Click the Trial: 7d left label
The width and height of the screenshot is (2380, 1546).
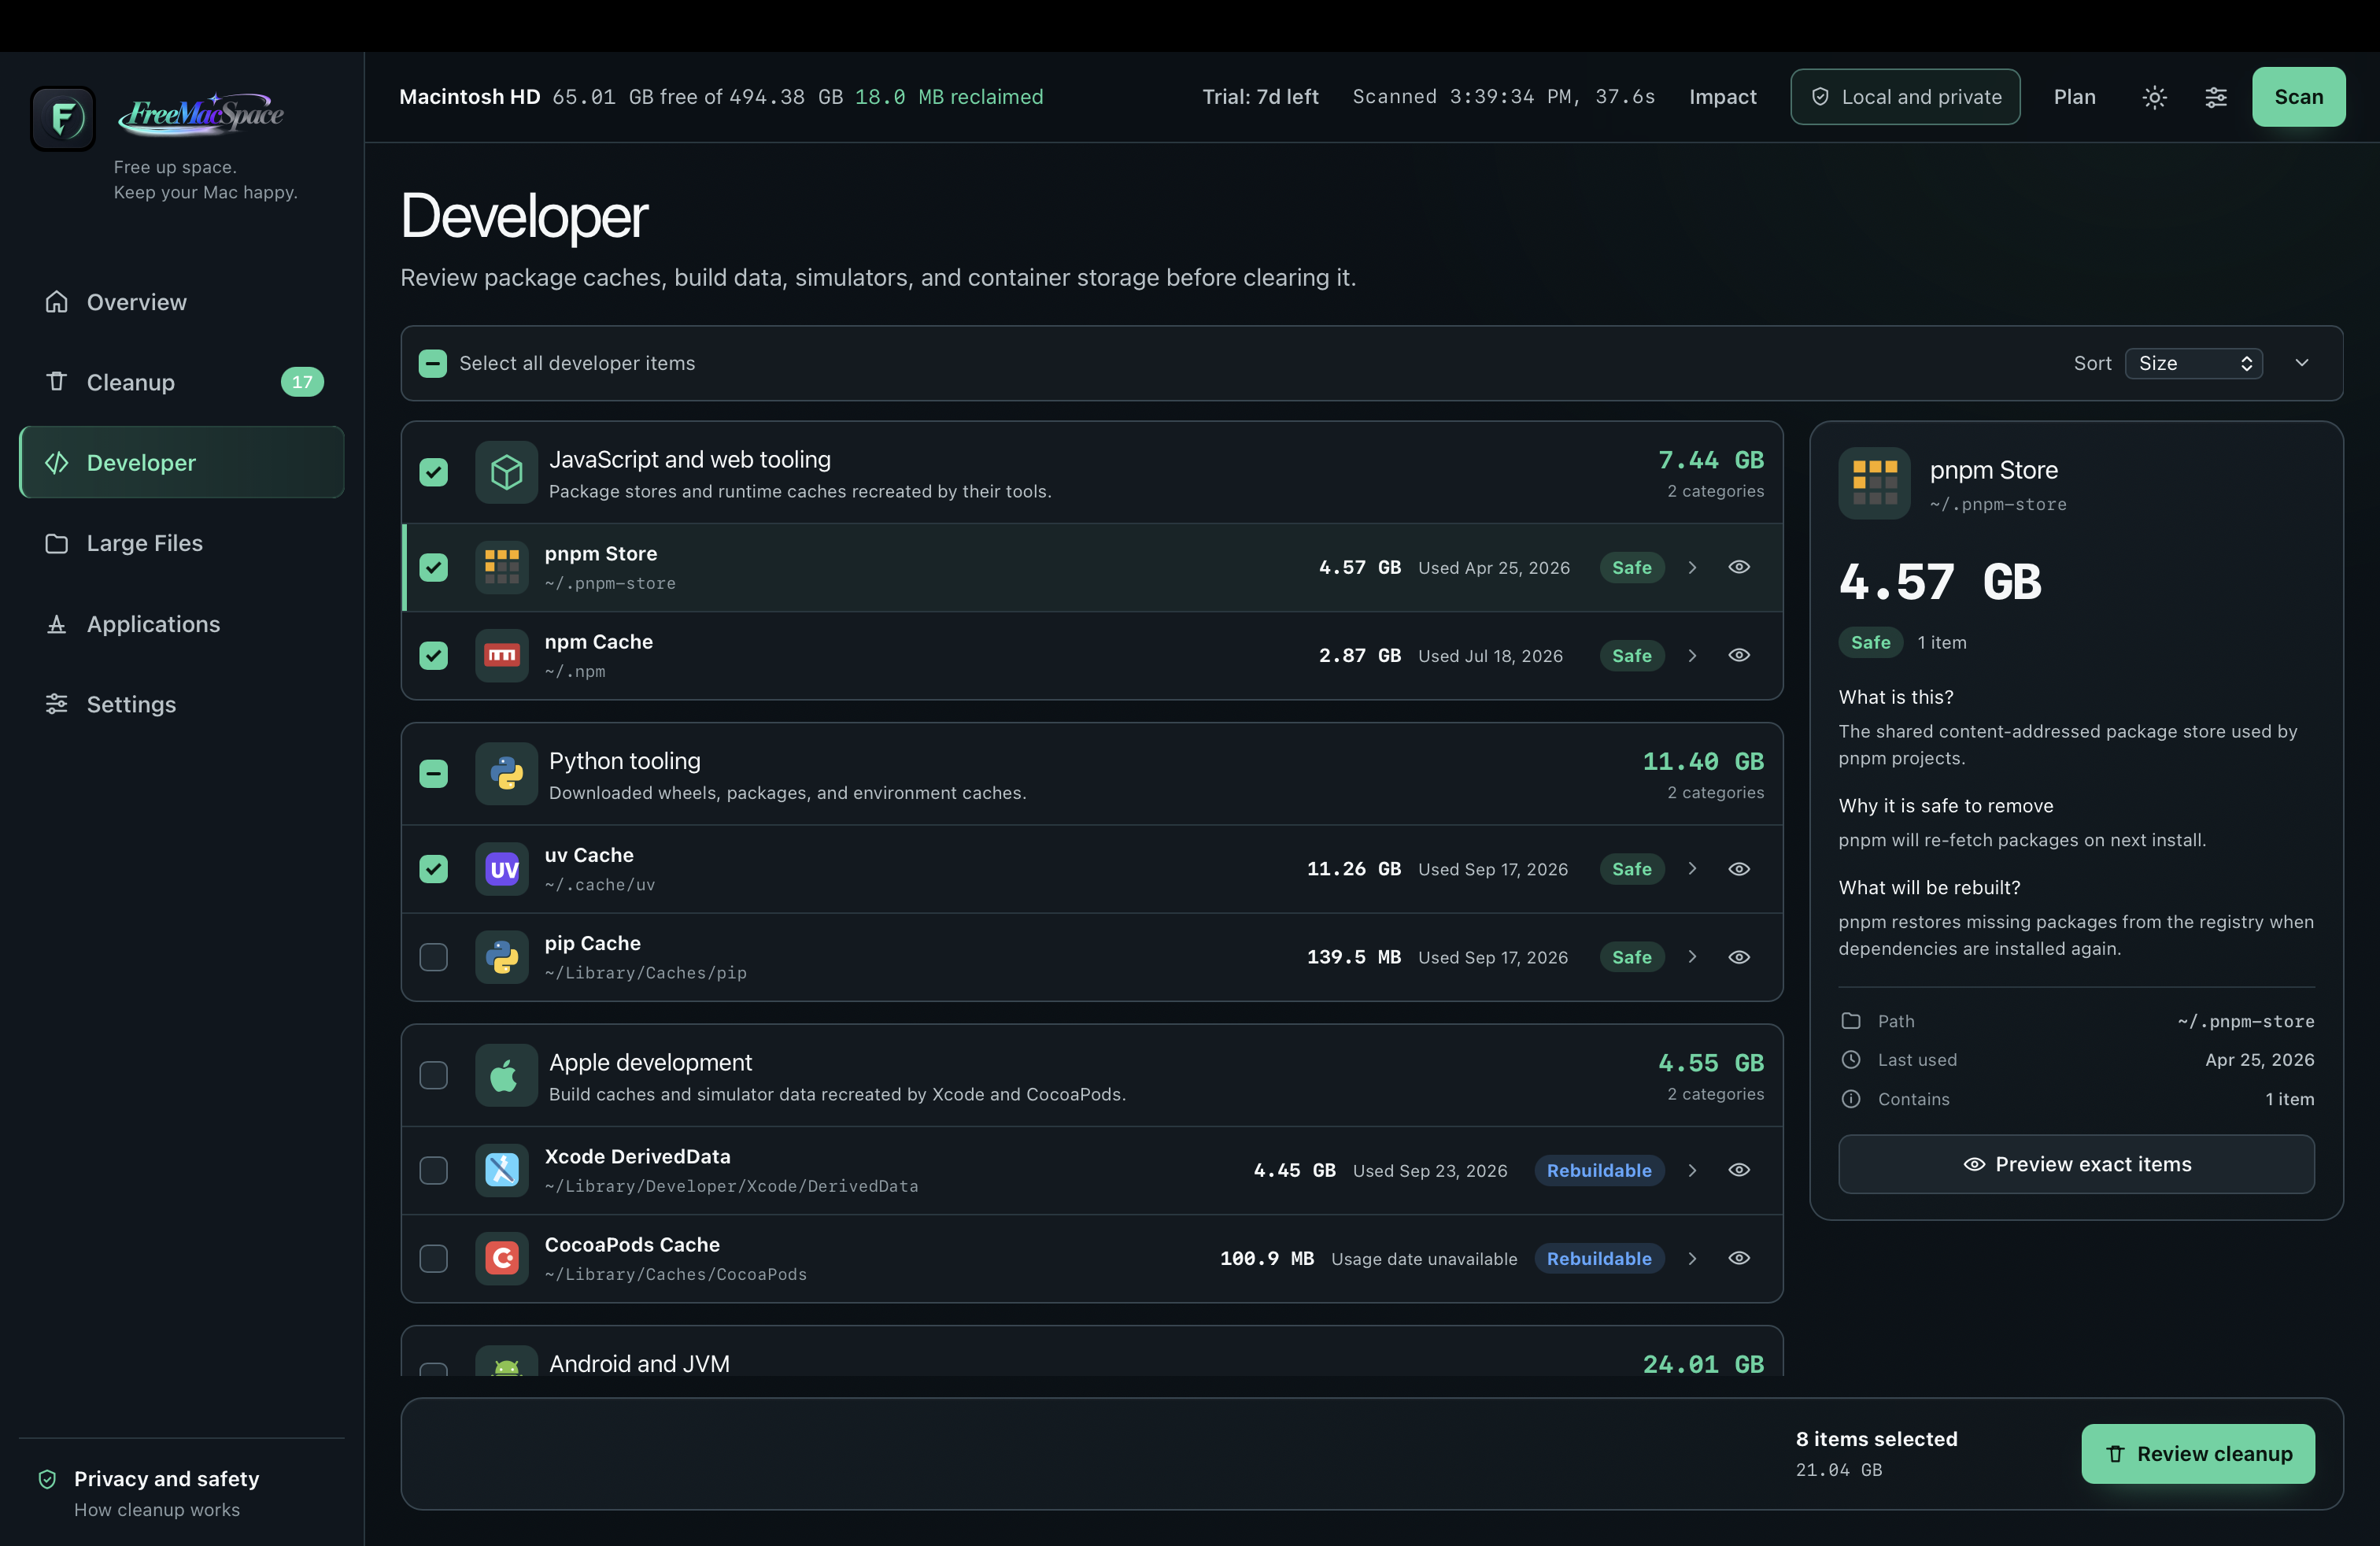point(1260,97)
